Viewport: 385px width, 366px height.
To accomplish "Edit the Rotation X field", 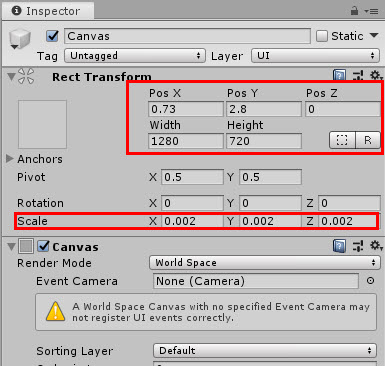I will (x=192, y=203).
